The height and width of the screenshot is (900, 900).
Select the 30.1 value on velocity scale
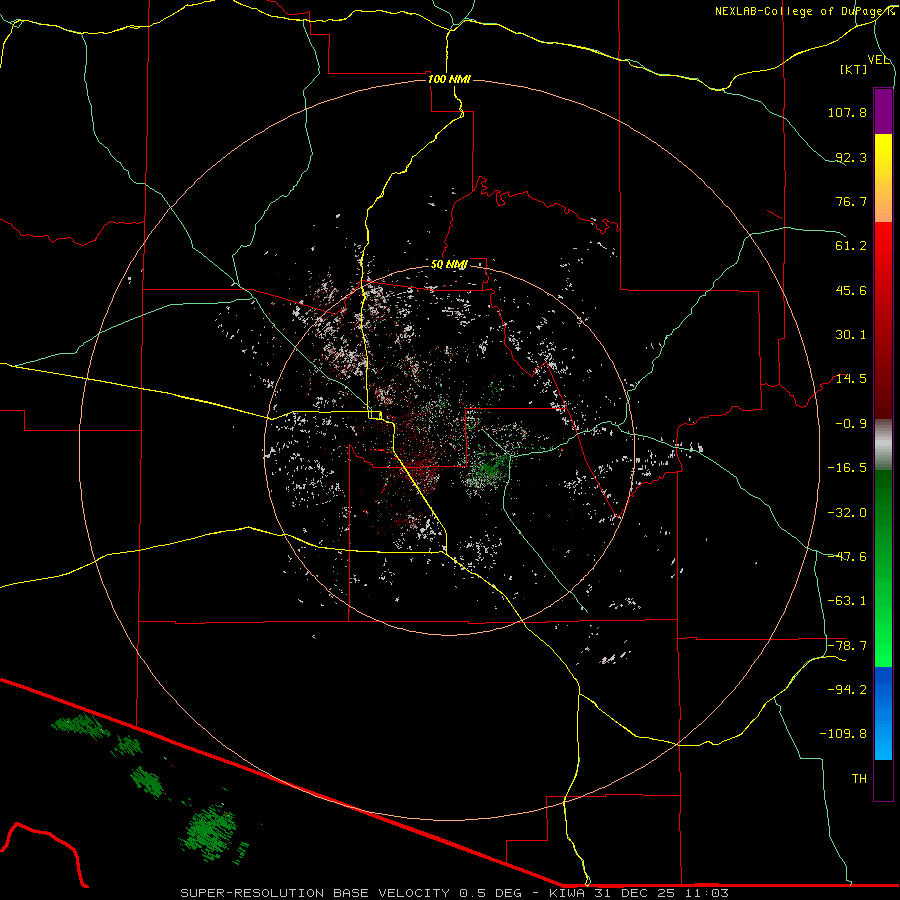(x=851, y=335)
